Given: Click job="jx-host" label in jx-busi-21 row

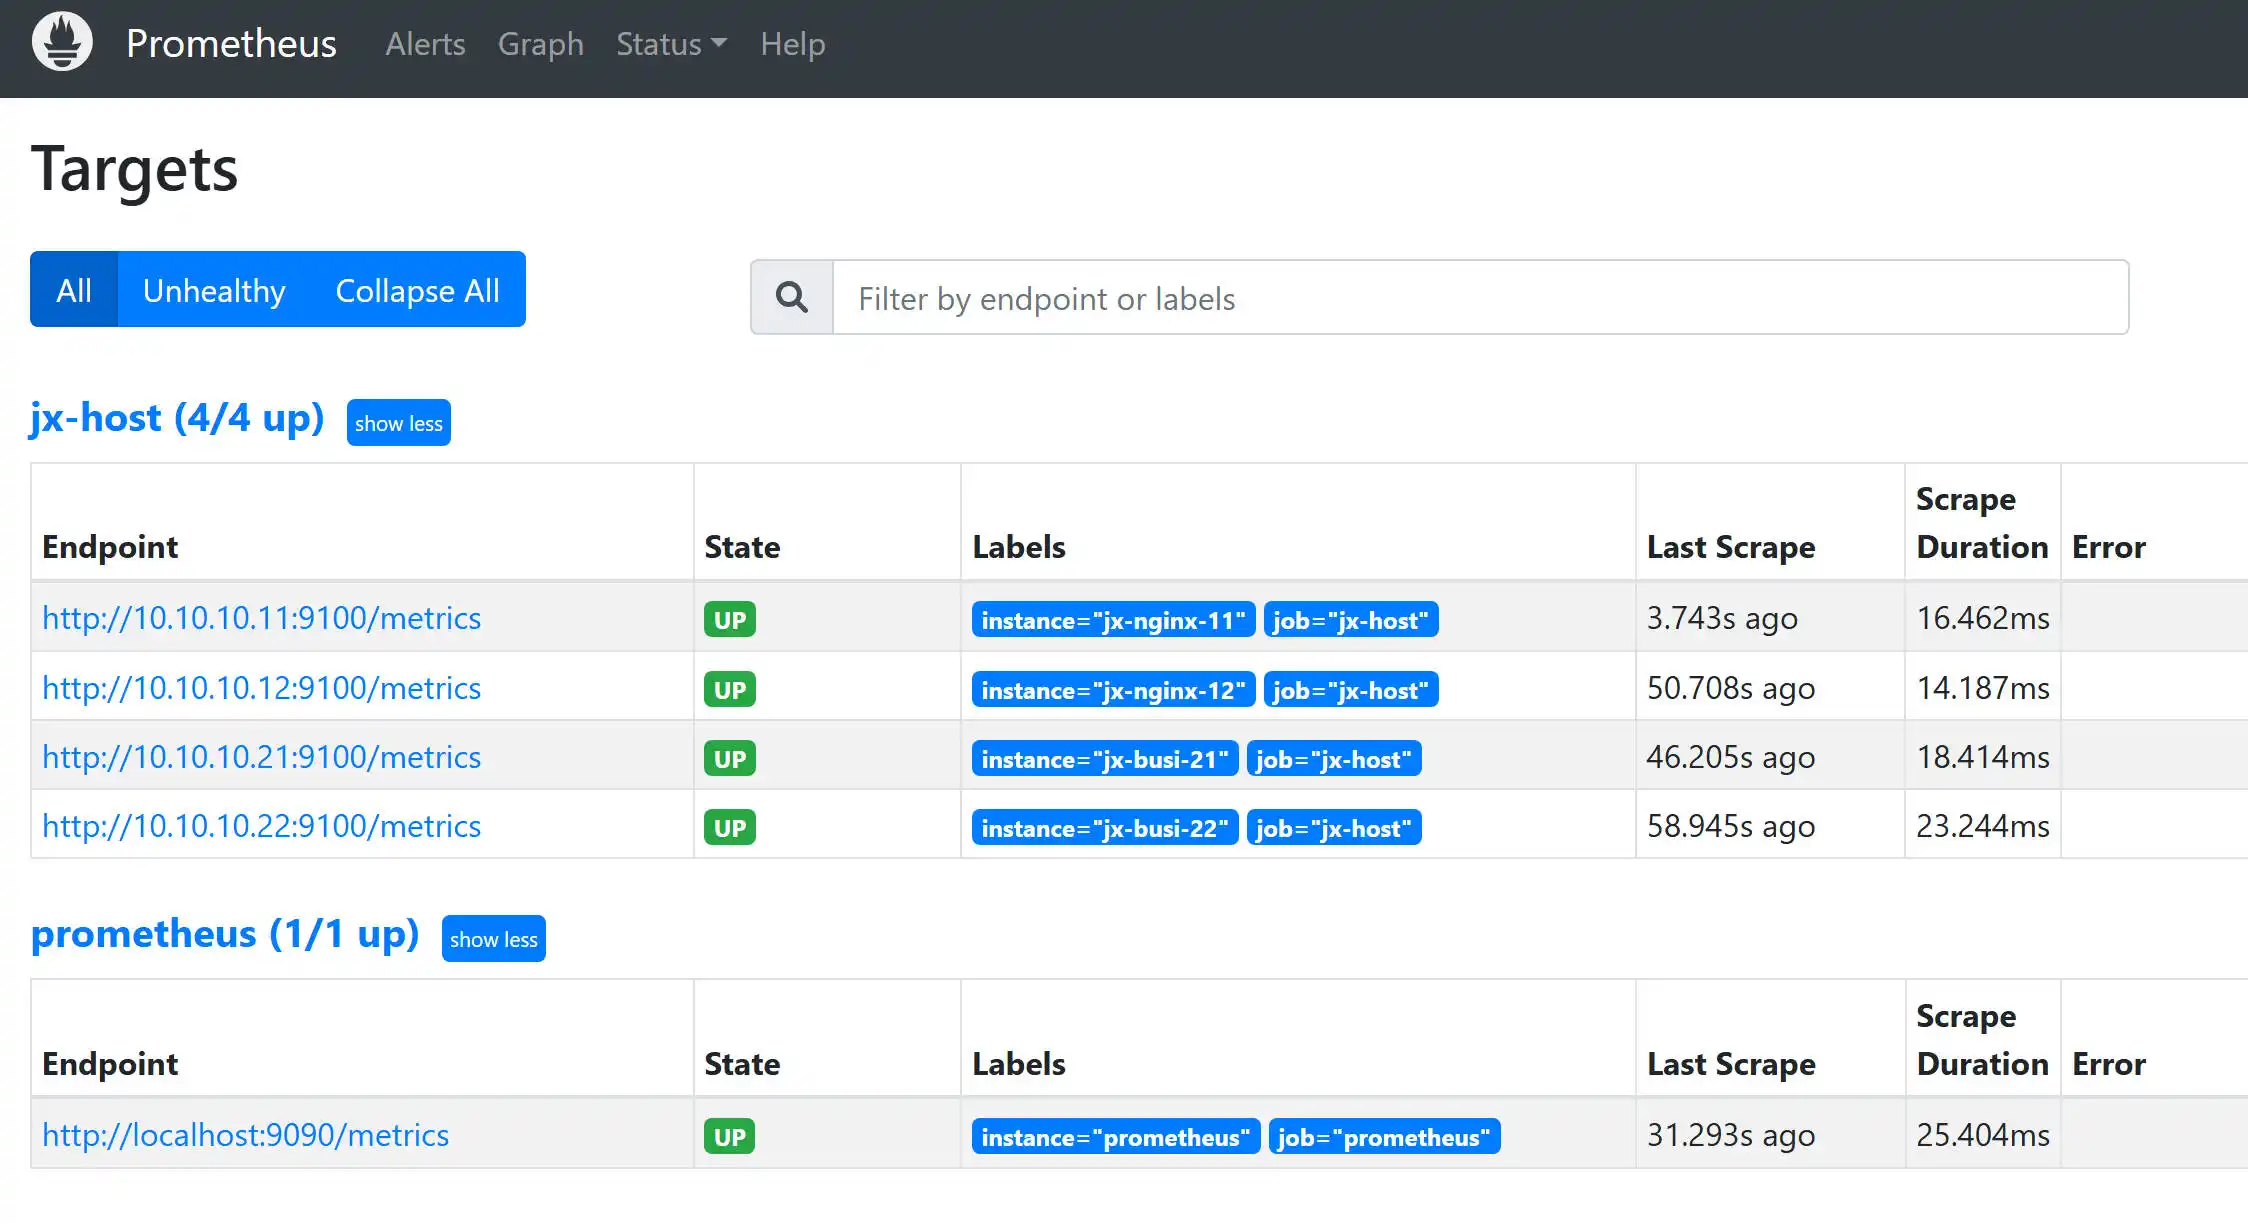Looking at the screenshot, I should coord(1334,759).
